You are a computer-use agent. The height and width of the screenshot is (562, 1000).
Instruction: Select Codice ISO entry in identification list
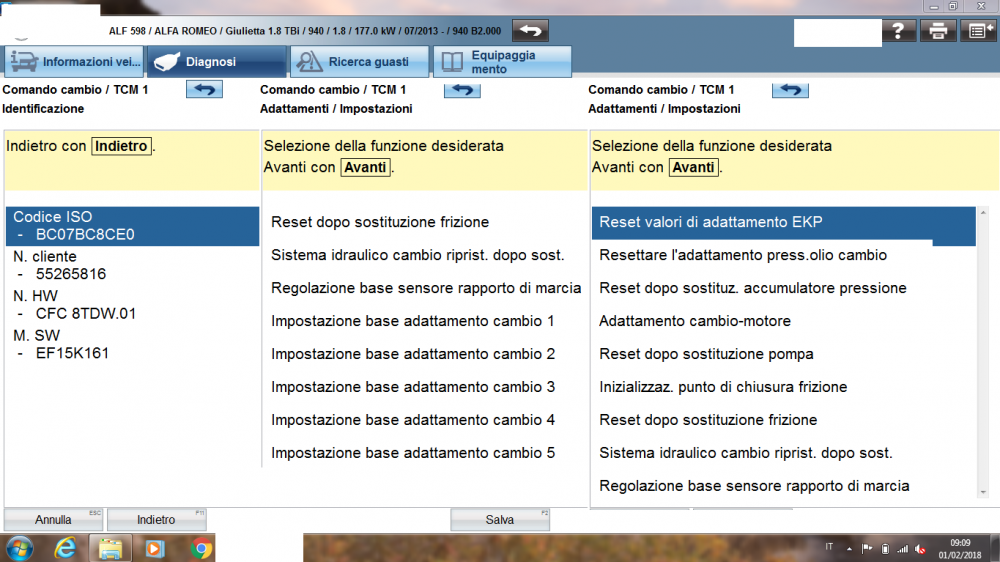[131, 225]
